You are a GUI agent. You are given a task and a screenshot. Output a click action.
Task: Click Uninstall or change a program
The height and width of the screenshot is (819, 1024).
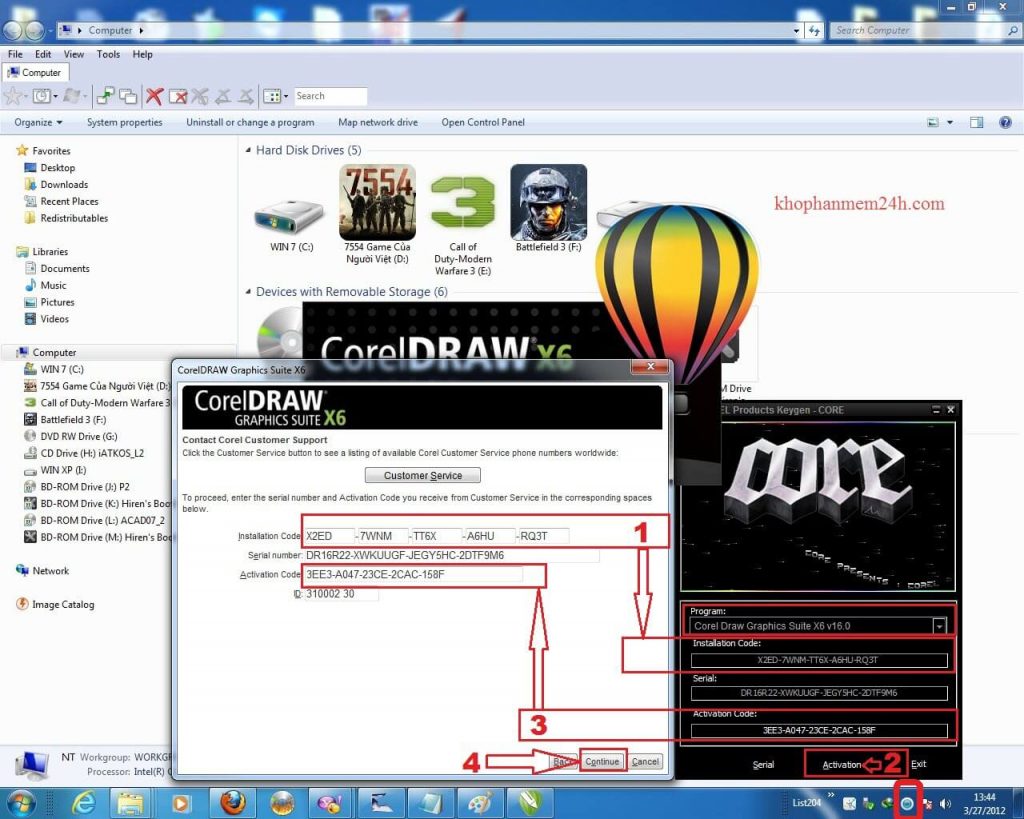pyautogui.click(x=250, y=122)
